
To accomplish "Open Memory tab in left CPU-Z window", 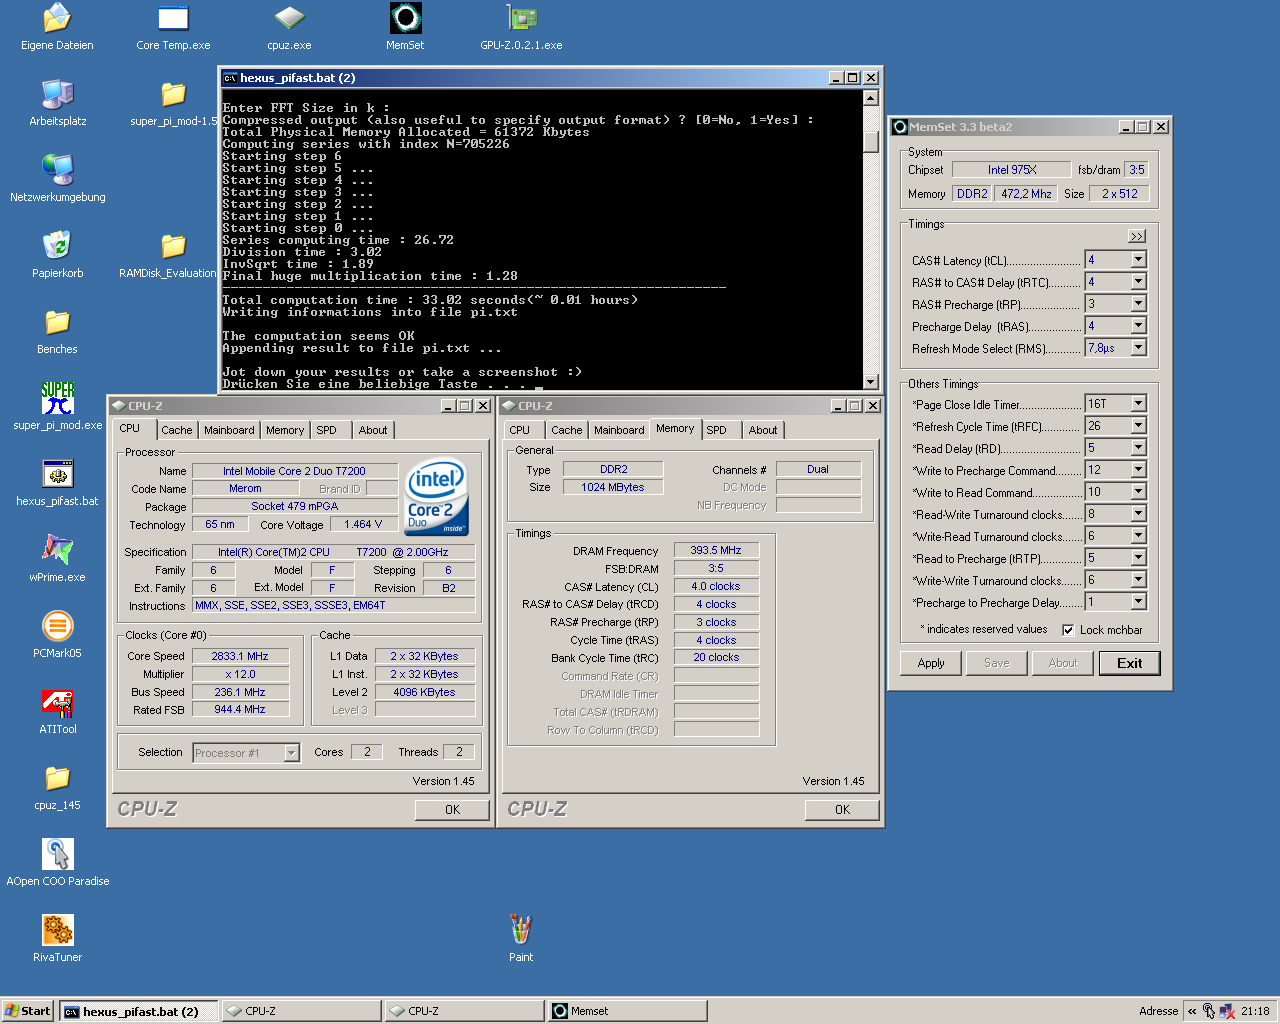I will (285, 430).
